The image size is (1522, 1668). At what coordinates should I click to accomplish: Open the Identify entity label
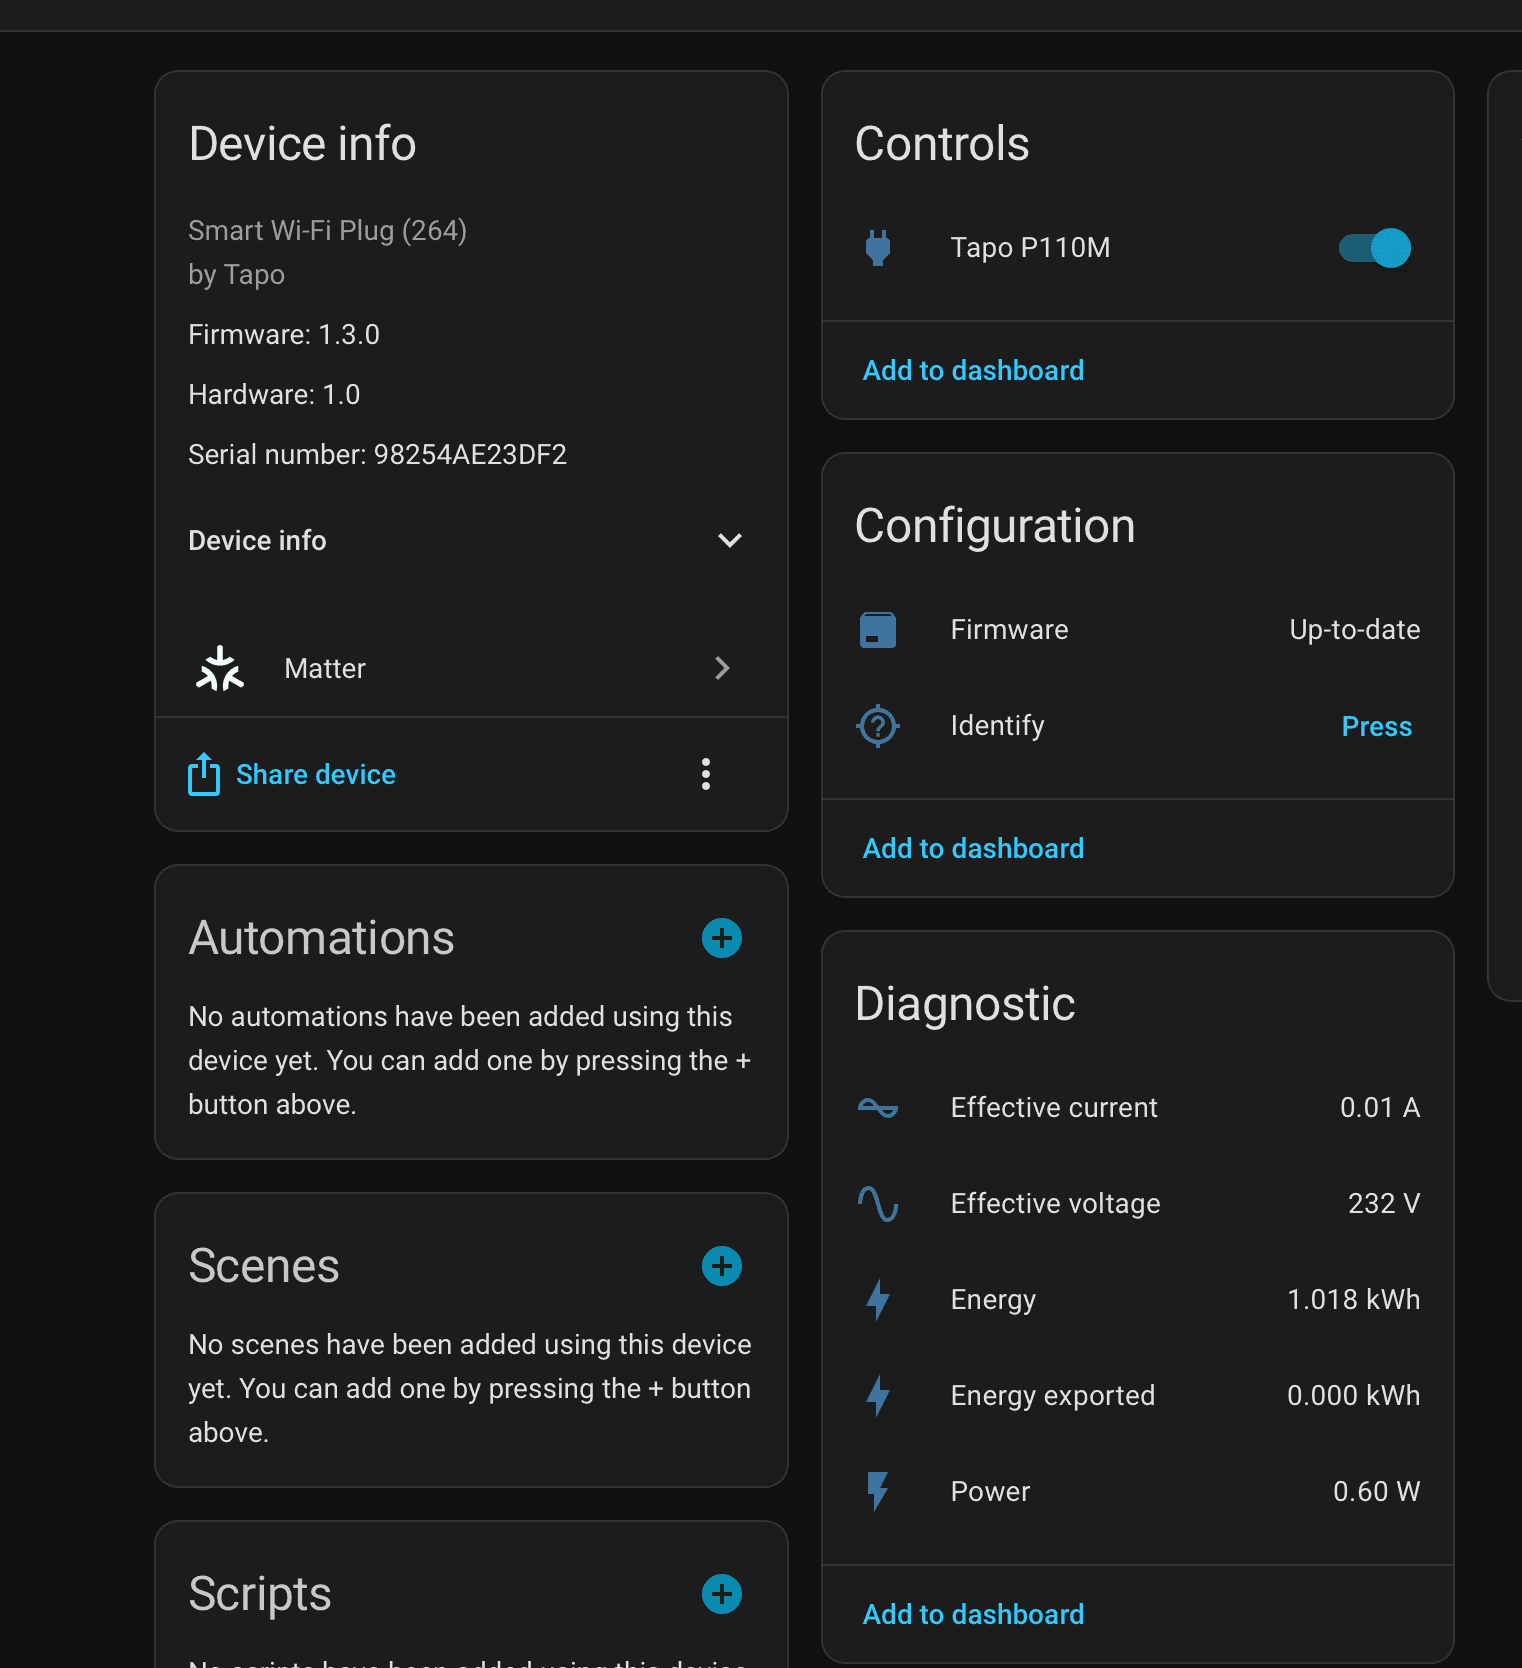(997, 726)
